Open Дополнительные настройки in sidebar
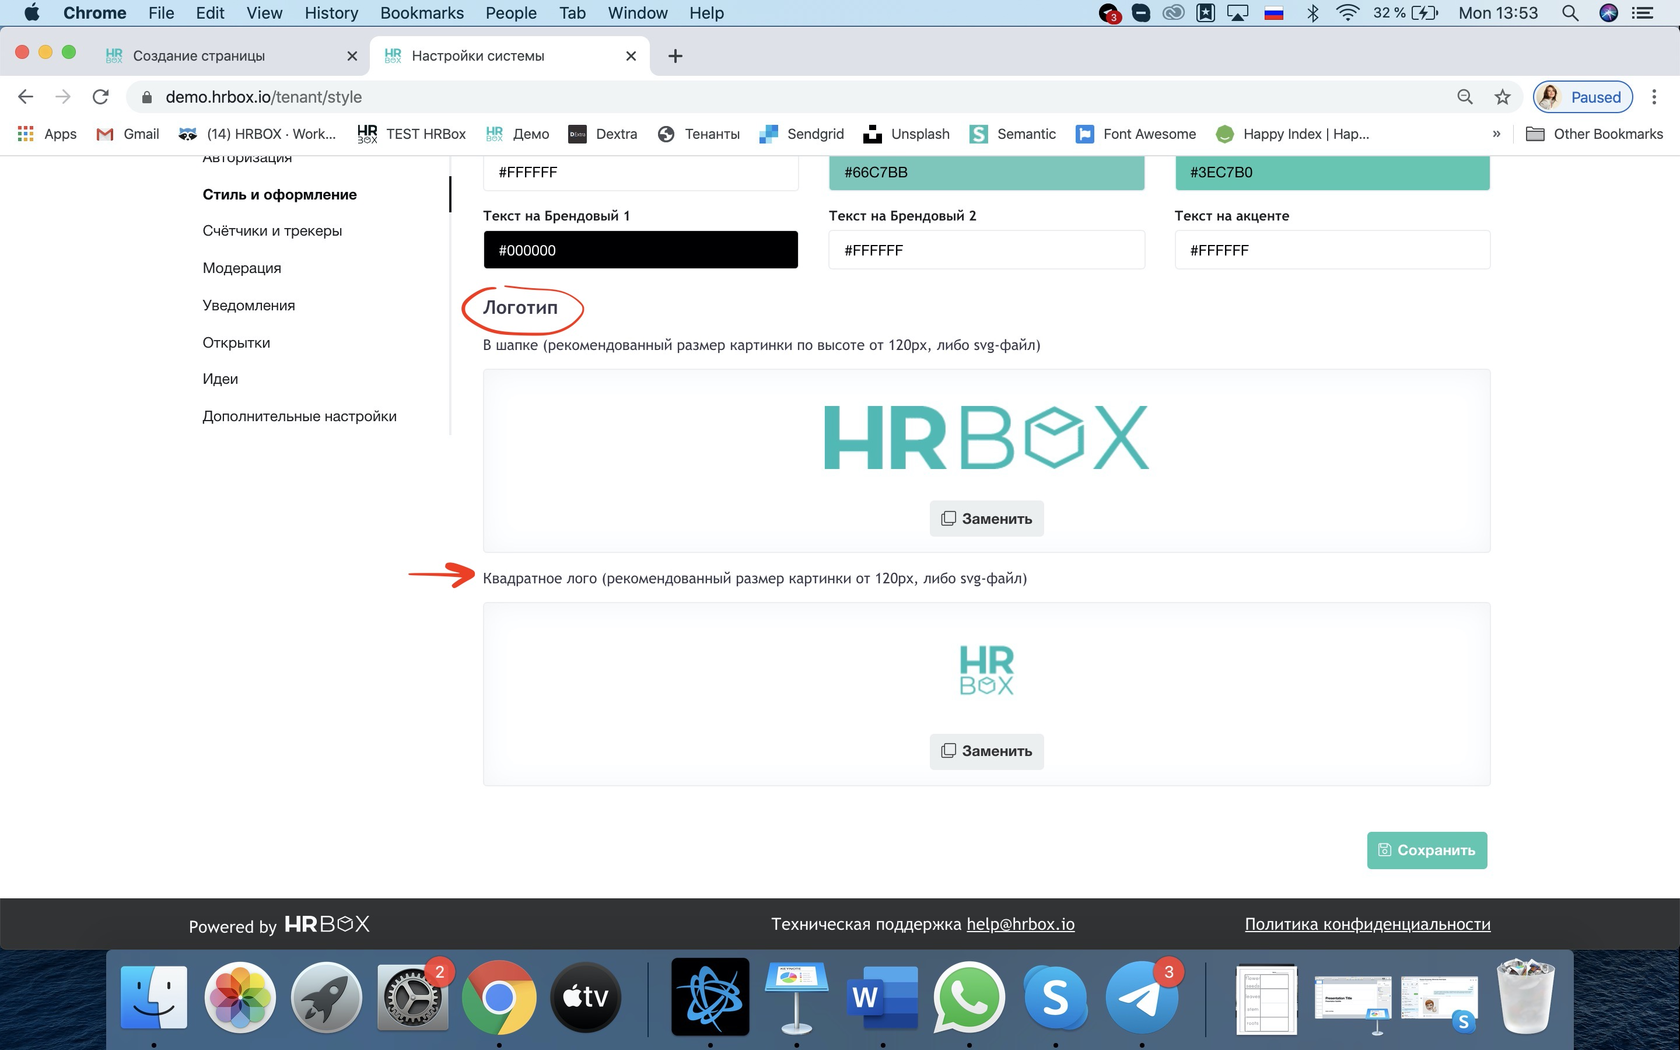Viewport: 1680px width, 1050px height. [x=299, y=416]
